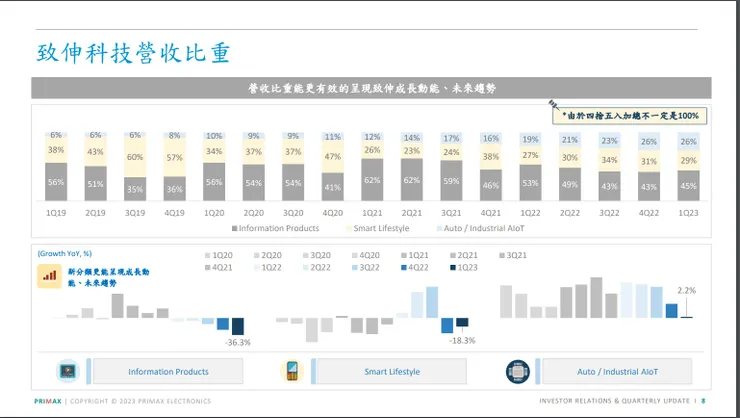This screenshot has width=740, height=418.
Task: Select the Auto / Industrial AIoT category box
Action: tap(617, 371)
